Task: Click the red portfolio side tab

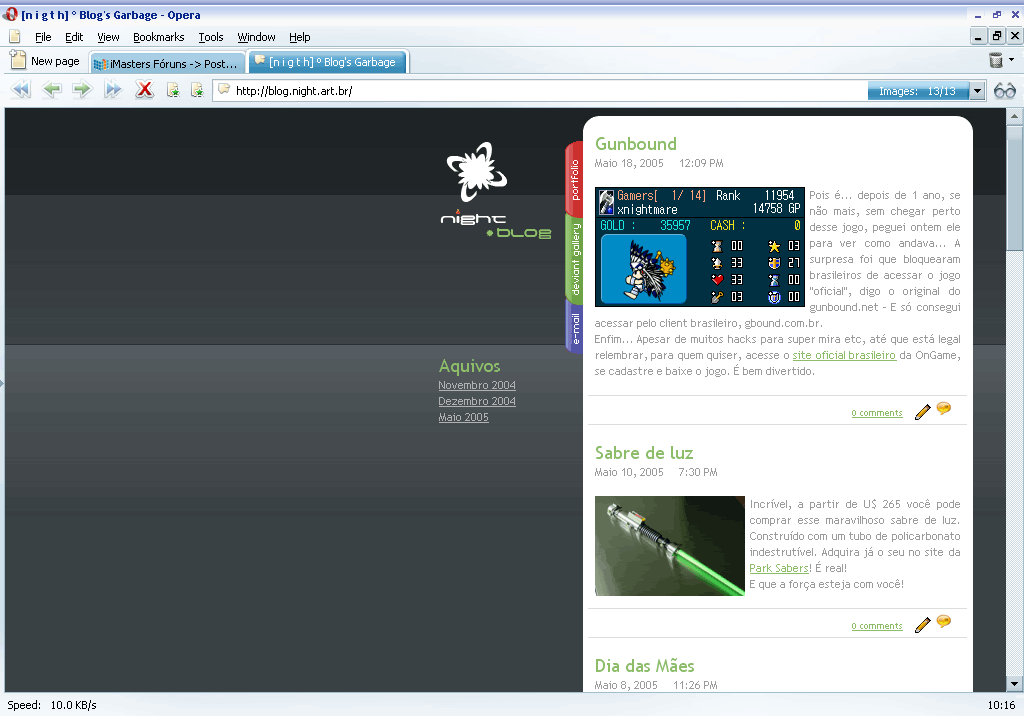Action: coord(574,178)
